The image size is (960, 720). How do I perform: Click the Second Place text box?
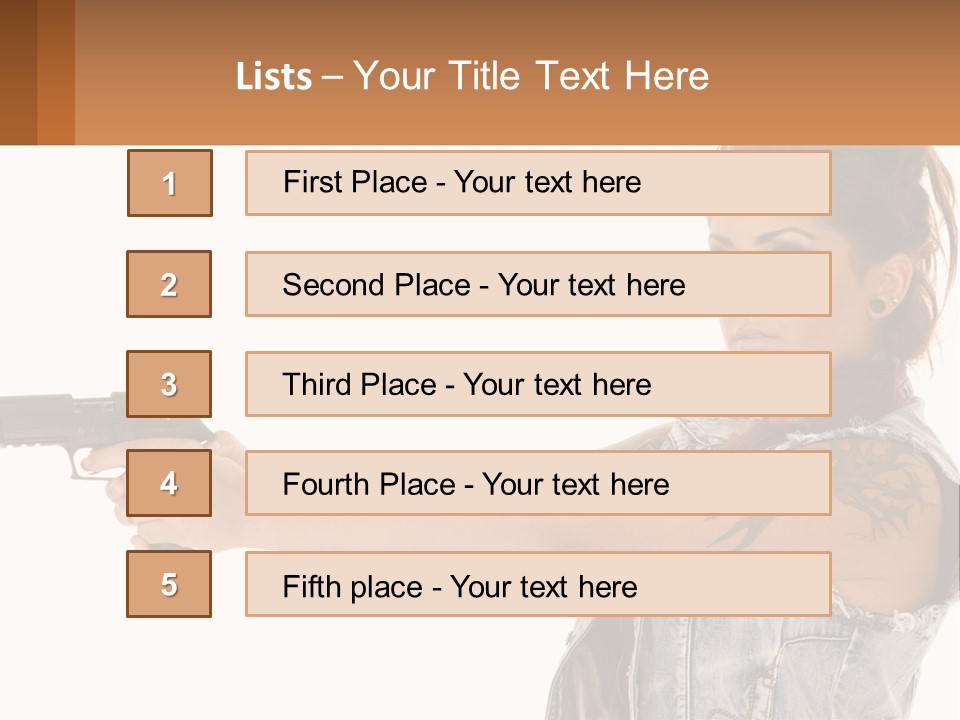click(x=538, y=284)
